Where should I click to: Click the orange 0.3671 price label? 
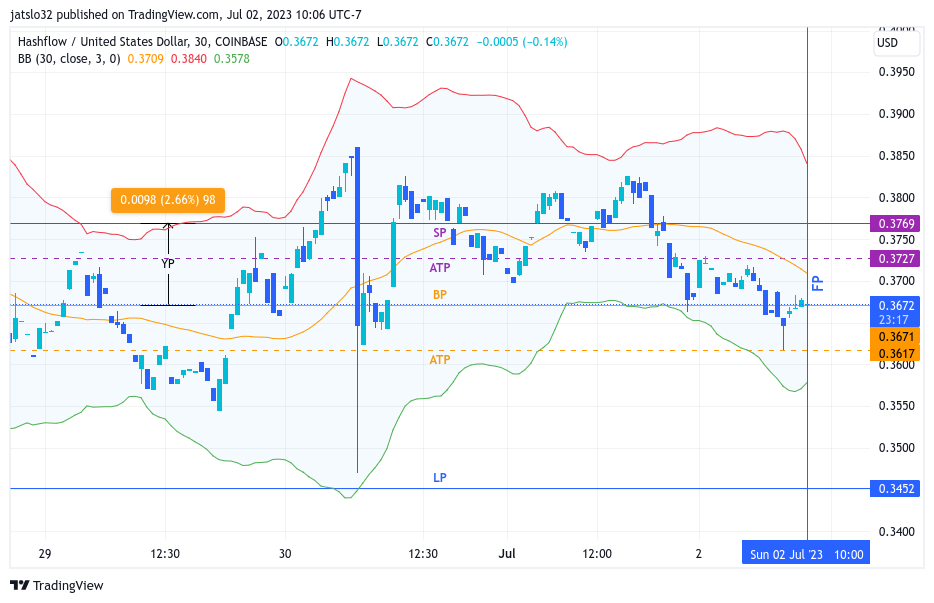point(895,337)
